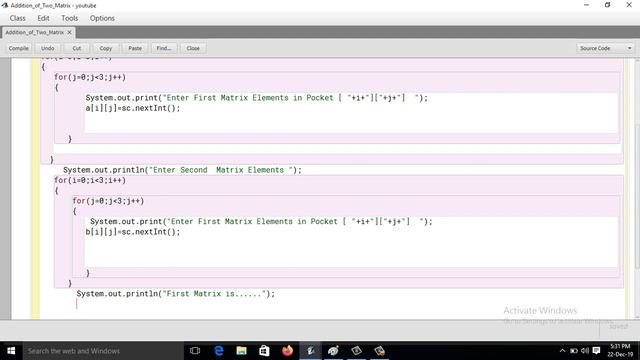This screenshot has width=640, height=360.
Task: Open File Explorer from the taskbar
Action: click(242, 351)
